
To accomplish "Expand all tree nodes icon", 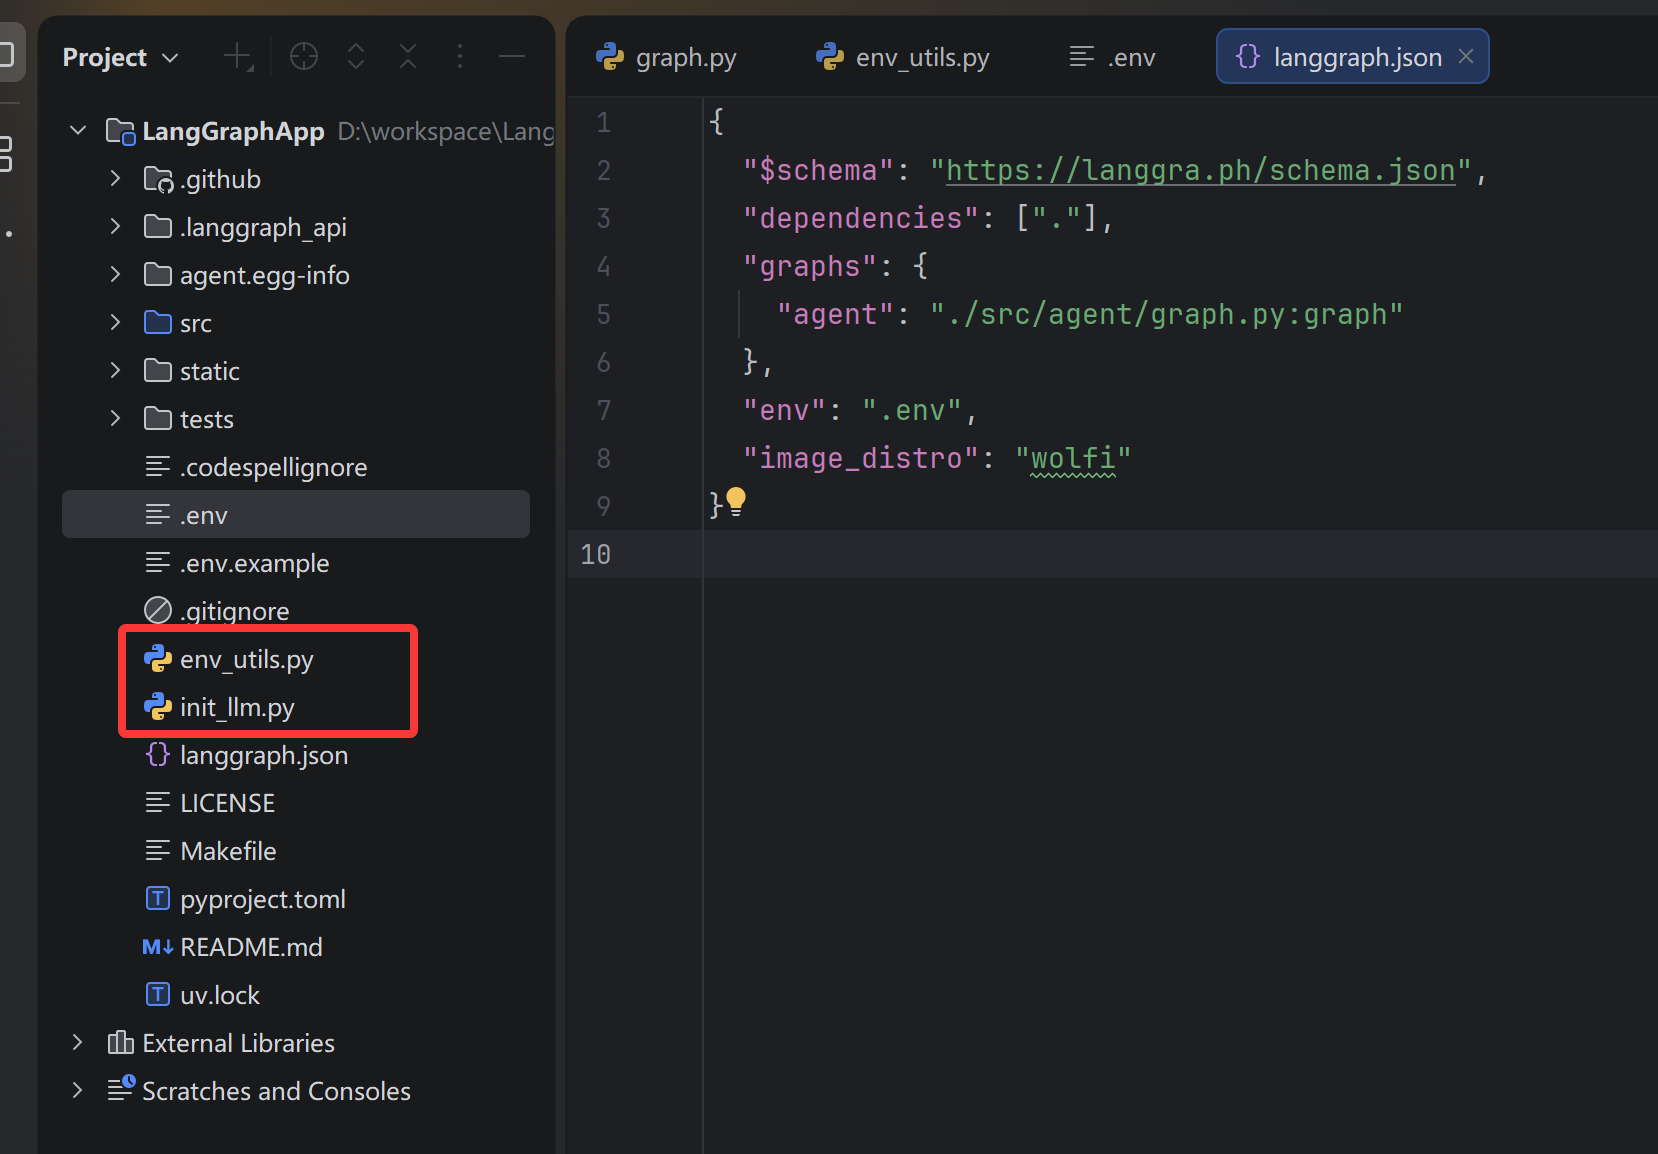I will [356, 57].
